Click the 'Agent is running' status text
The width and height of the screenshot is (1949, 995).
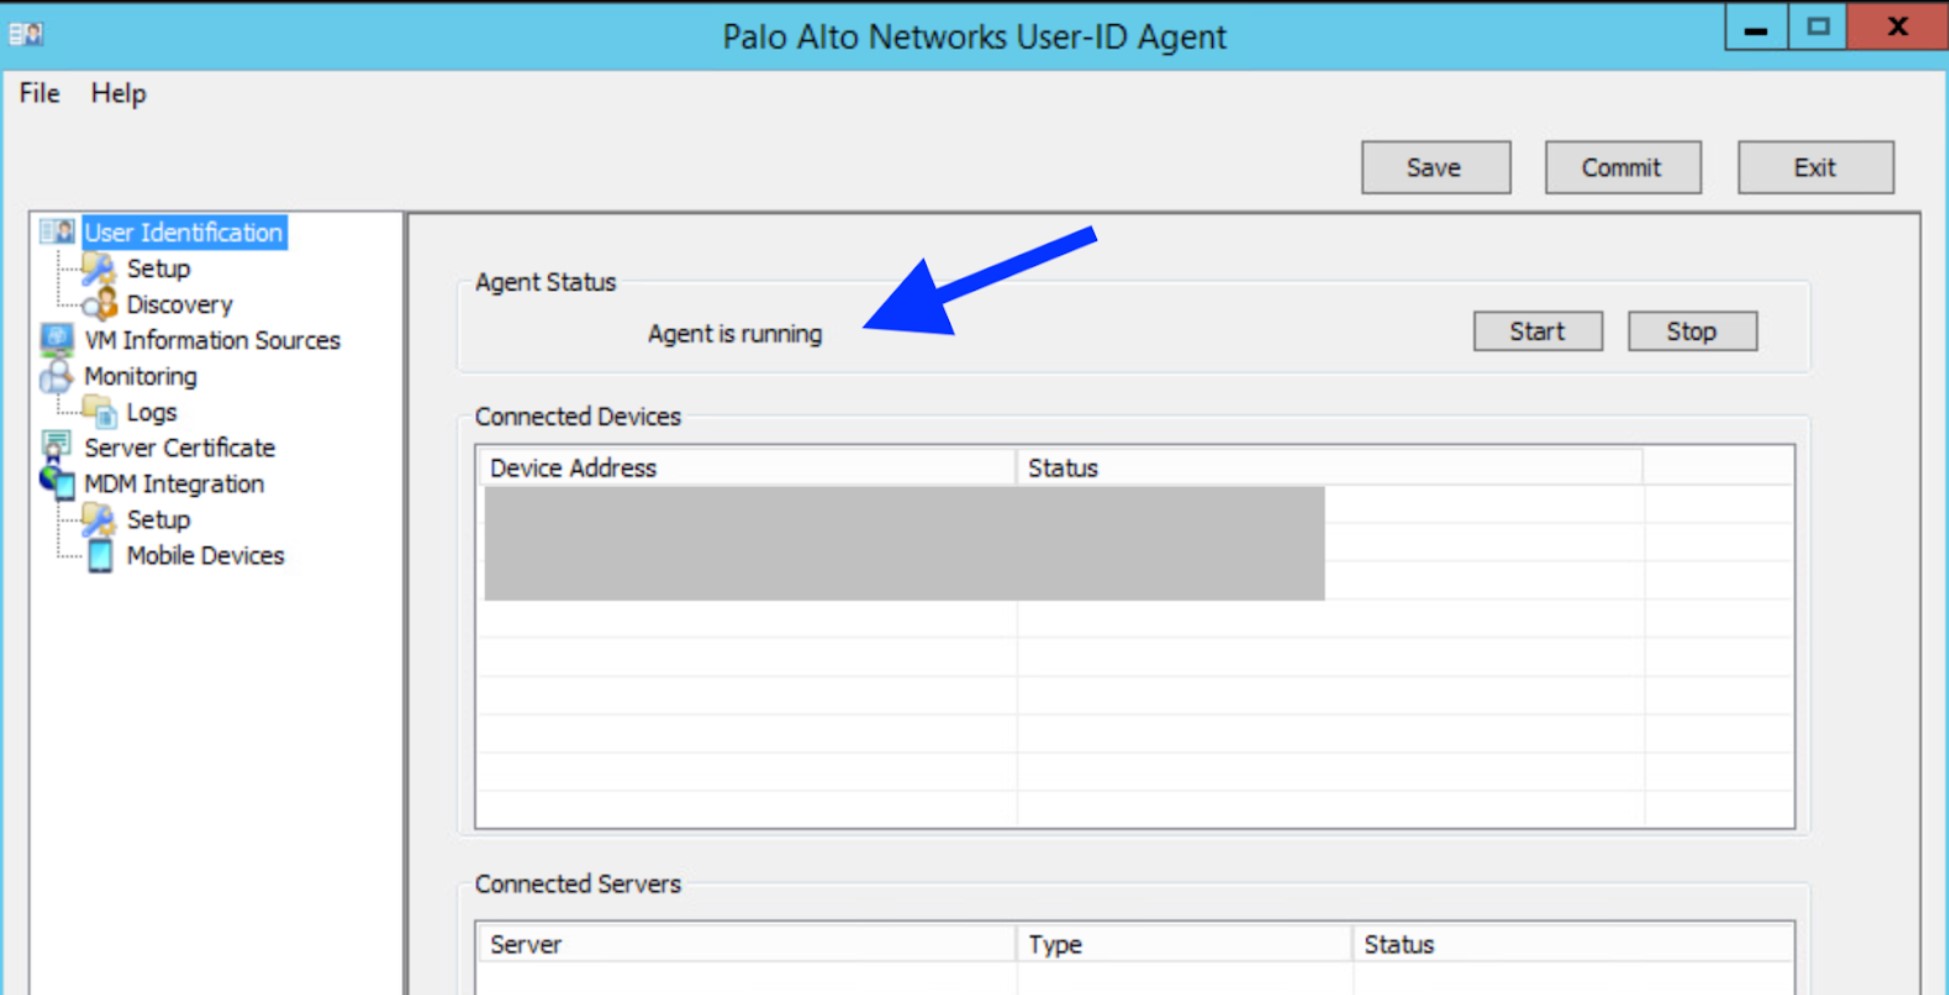click(735, 334)
